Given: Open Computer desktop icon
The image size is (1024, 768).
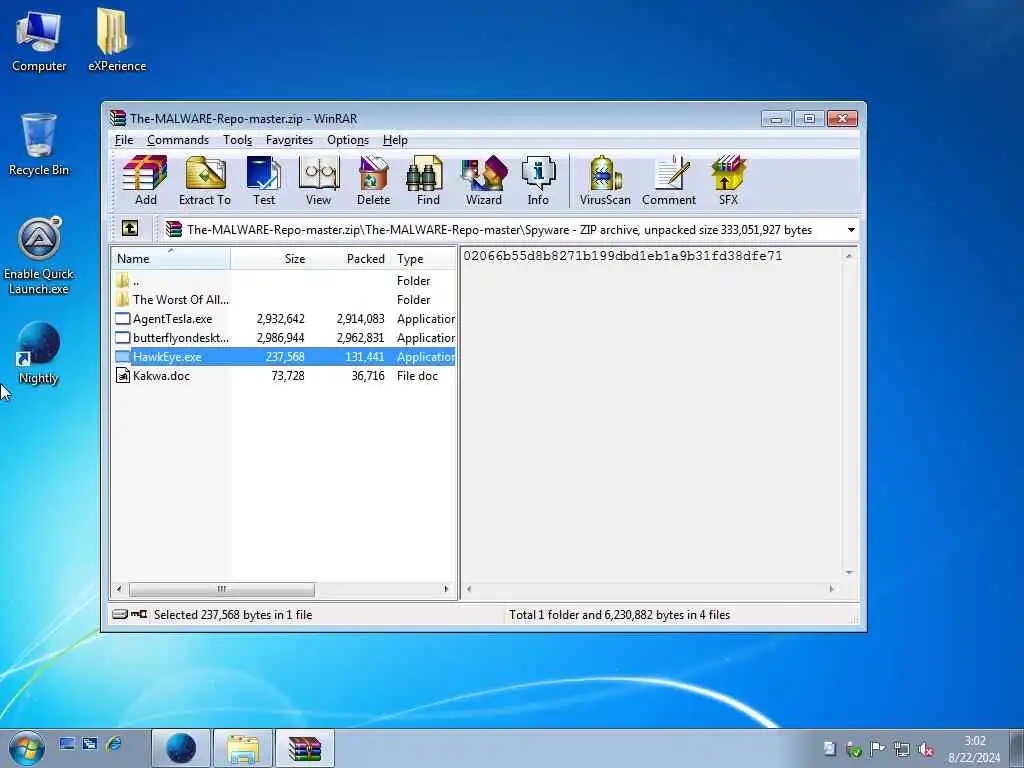Looking at the screenshot, I should click(x=39, y=41).
